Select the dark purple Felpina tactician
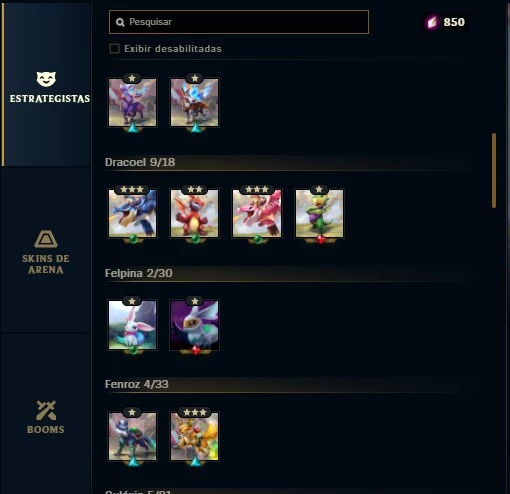The height and width of the screenshot is (494, 510). pyautogui.click(x=195, y=325)
